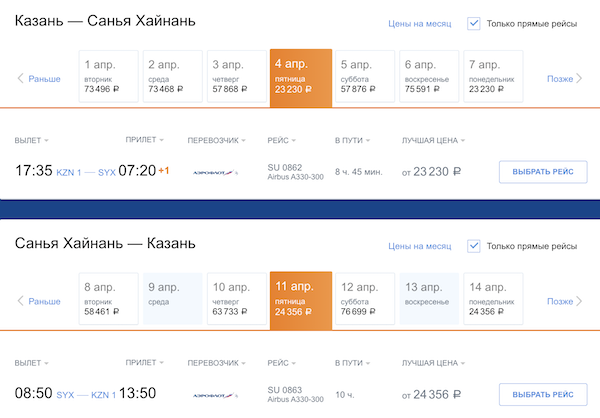Screen dimensions: 600x418
Task: Sort return flights by «В ПУТИ» column
Action: [350, 362]
